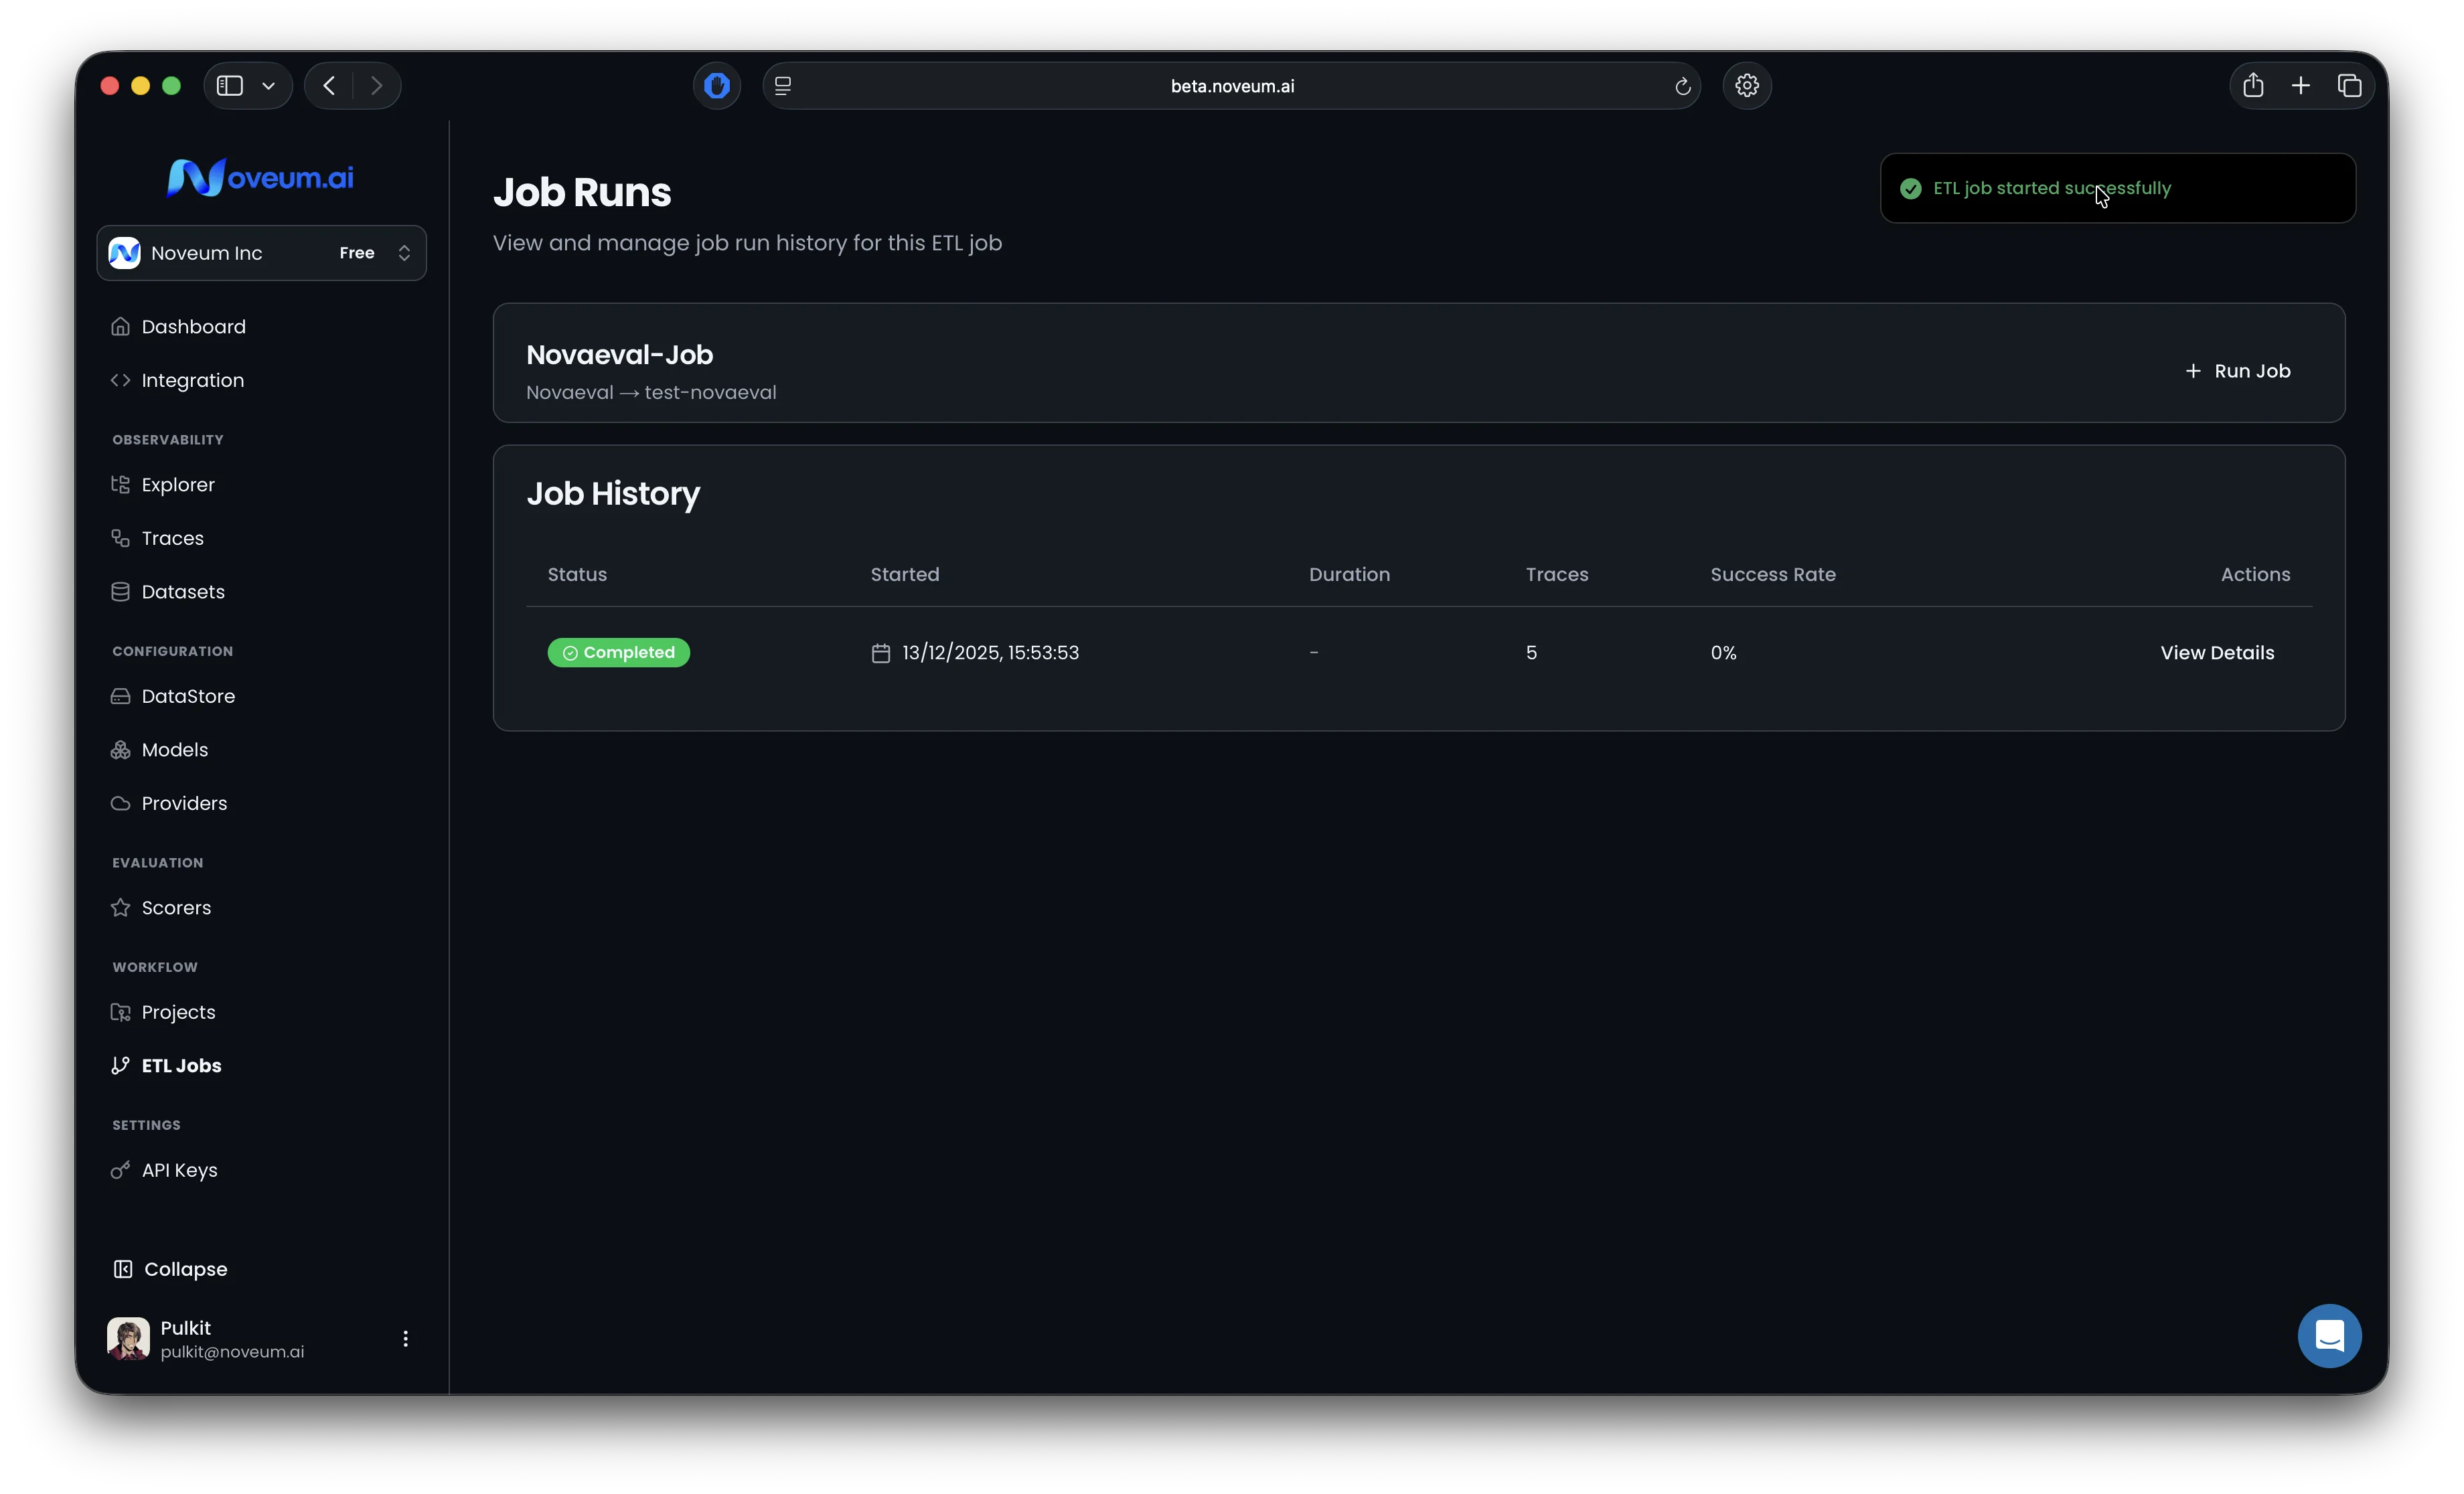The height and width of the screenshot is (1494, 2464).
Task: Open Scorers page from sidebar
Action: pyautogui.click(x=176, y=908)
